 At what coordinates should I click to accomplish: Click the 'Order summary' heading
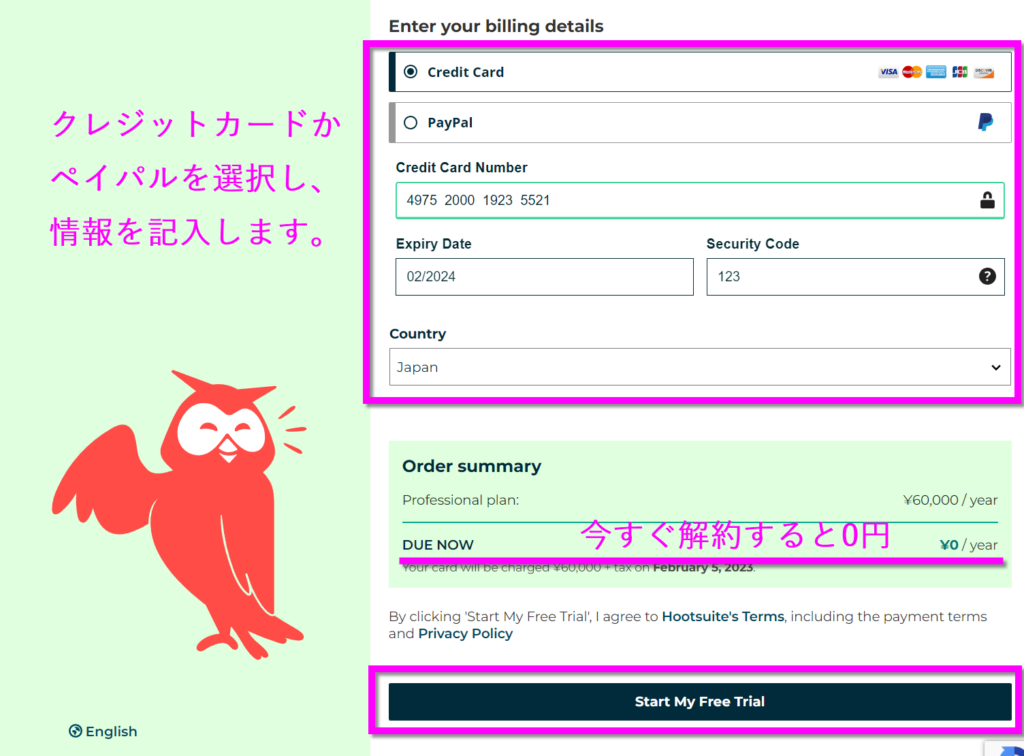coord(472,466)
